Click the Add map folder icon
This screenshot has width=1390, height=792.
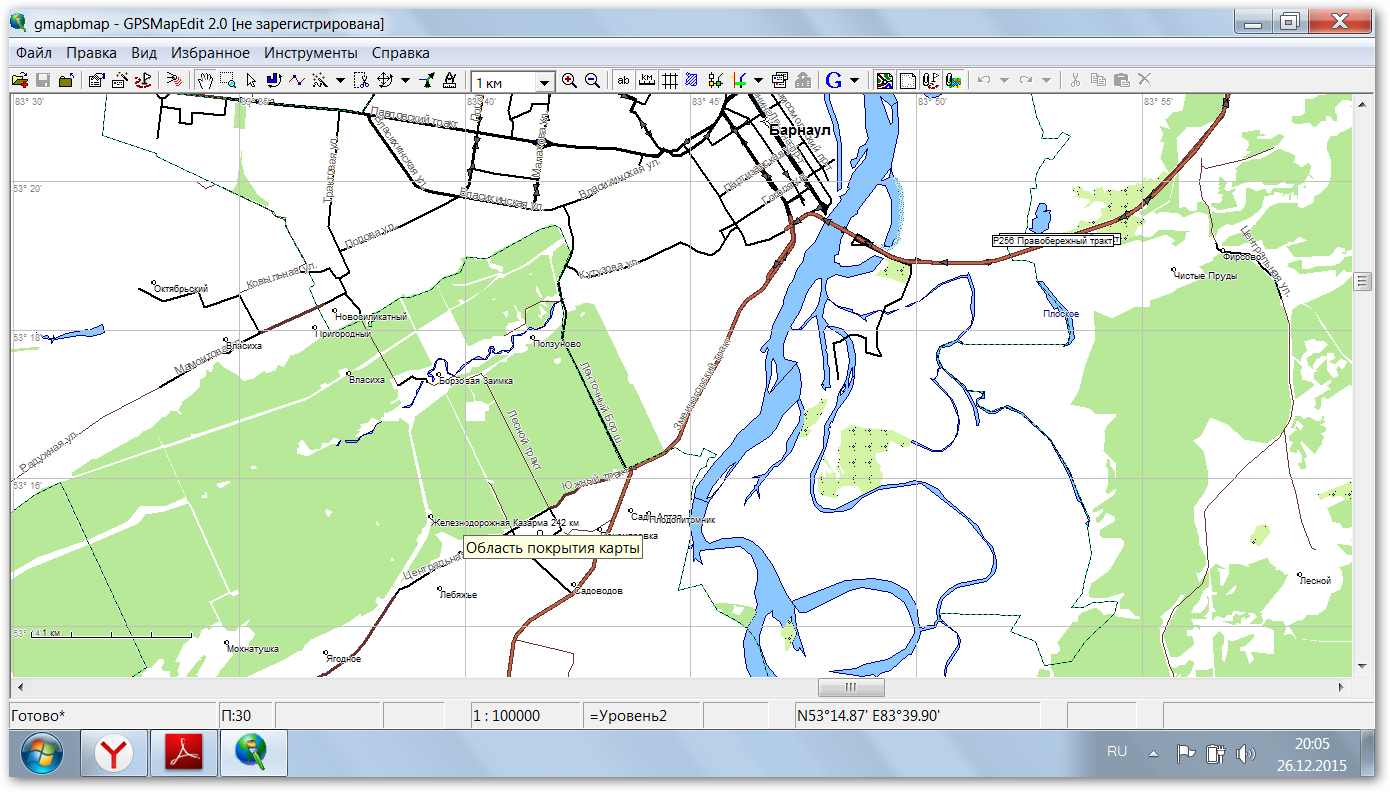65,80
